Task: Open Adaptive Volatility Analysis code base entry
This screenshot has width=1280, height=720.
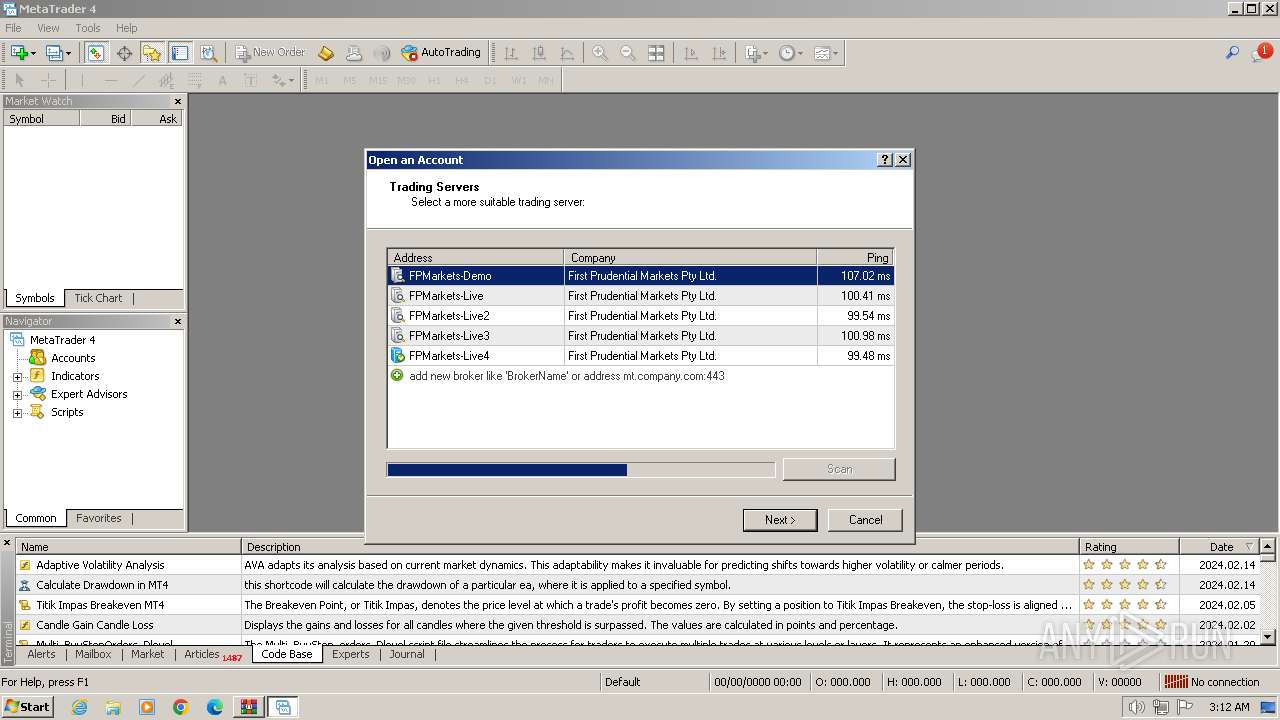Action: click(100, 565)
